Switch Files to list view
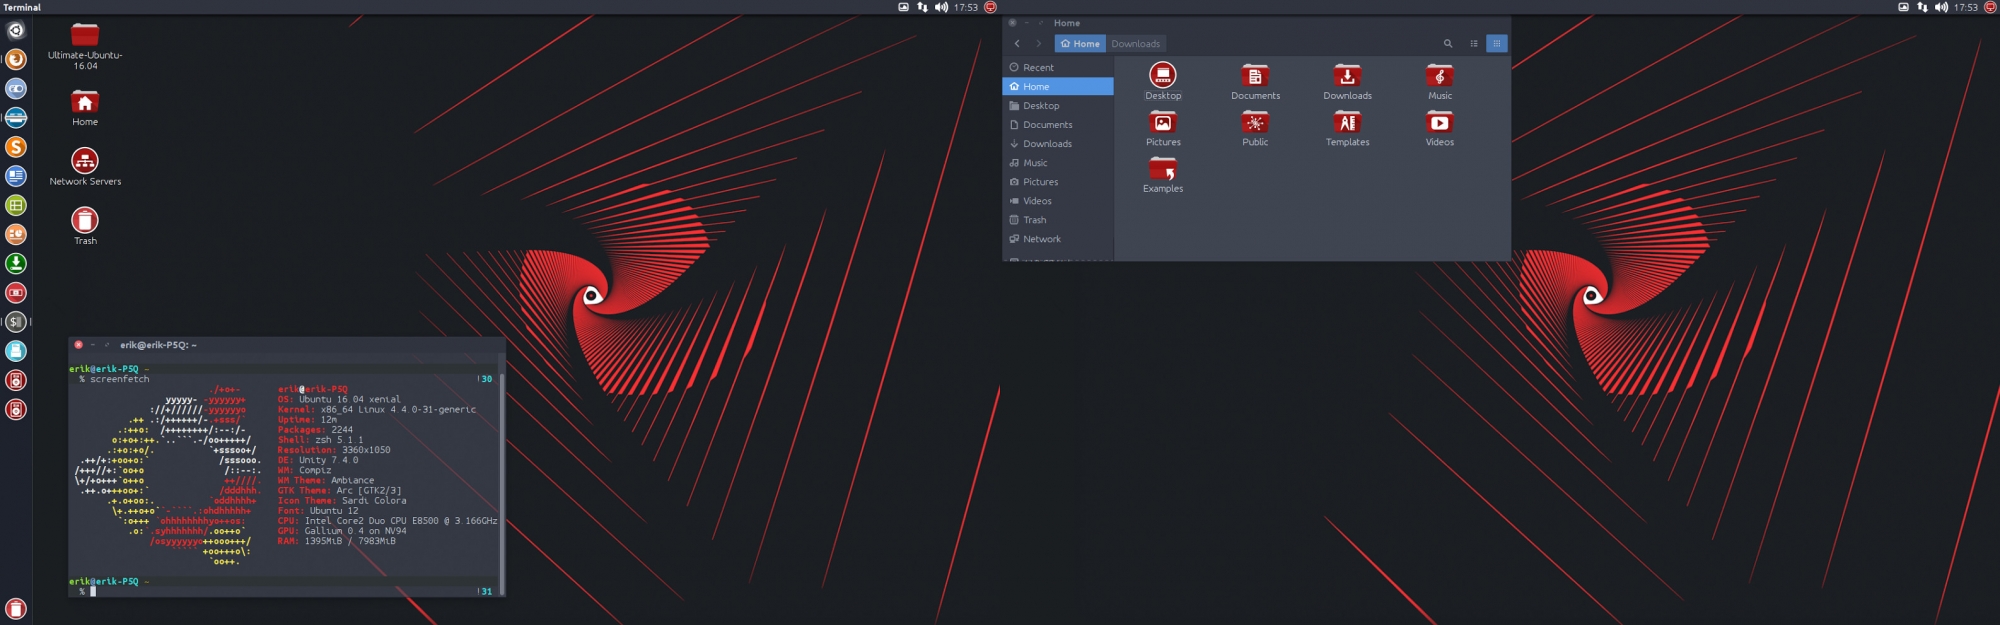 [1474, 43]
